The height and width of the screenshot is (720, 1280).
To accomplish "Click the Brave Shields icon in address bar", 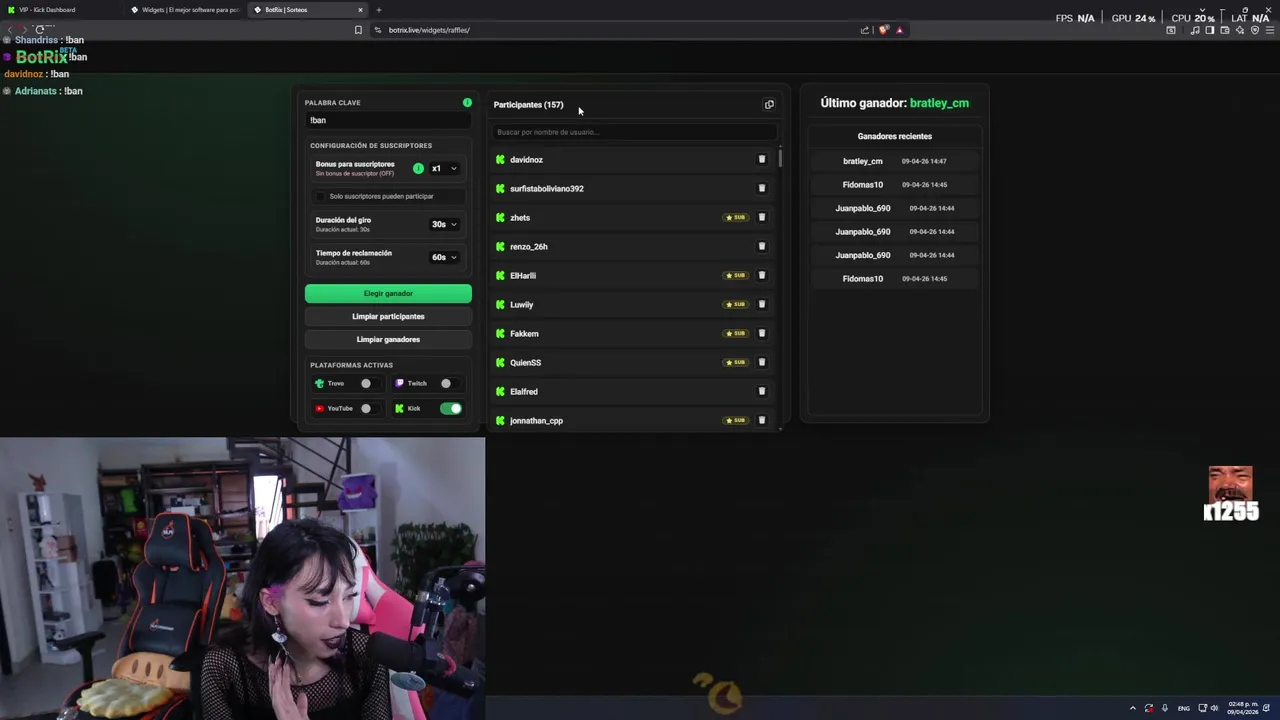I will coord(883,30).
